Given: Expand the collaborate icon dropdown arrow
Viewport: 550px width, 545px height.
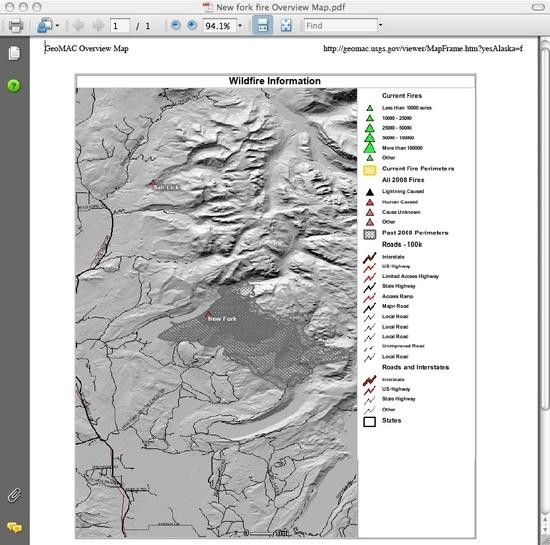Looking at the screenshot, I should pos(57,26).
